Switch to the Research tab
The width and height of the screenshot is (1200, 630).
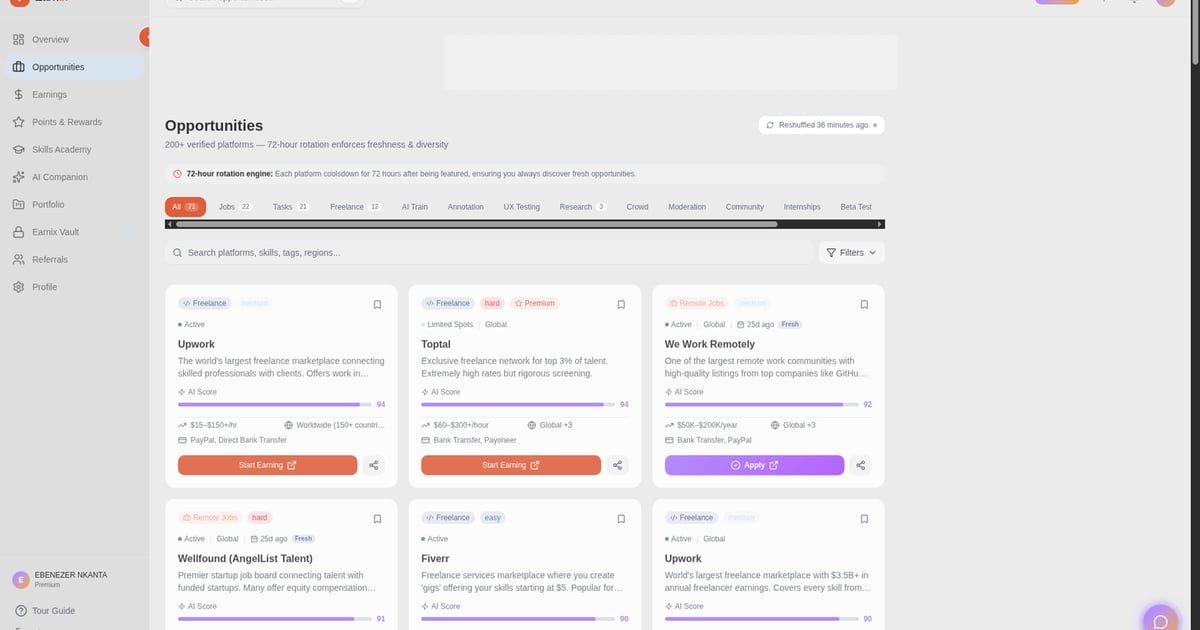[582, 207]
